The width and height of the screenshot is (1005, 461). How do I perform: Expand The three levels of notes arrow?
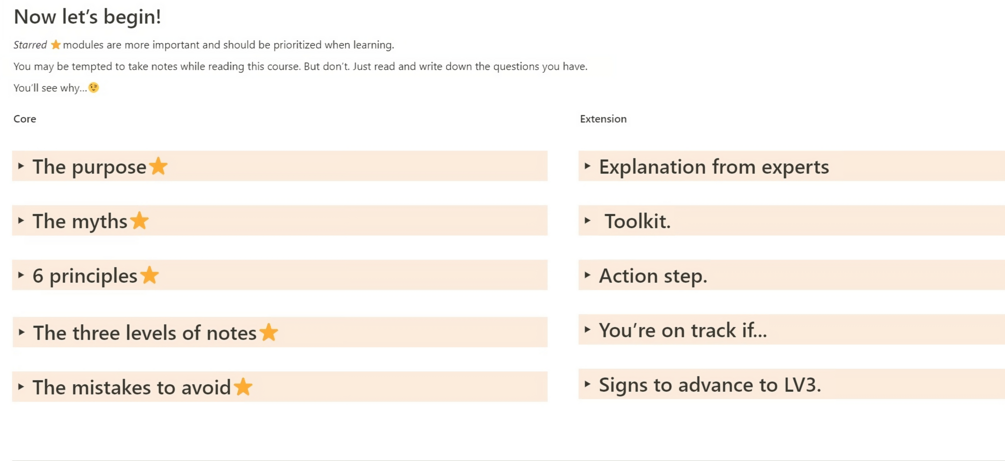point(21,332)
